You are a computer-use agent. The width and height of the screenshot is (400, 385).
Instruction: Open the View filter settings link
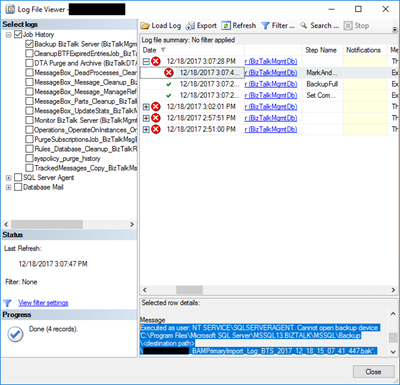(x=43, y=303)
